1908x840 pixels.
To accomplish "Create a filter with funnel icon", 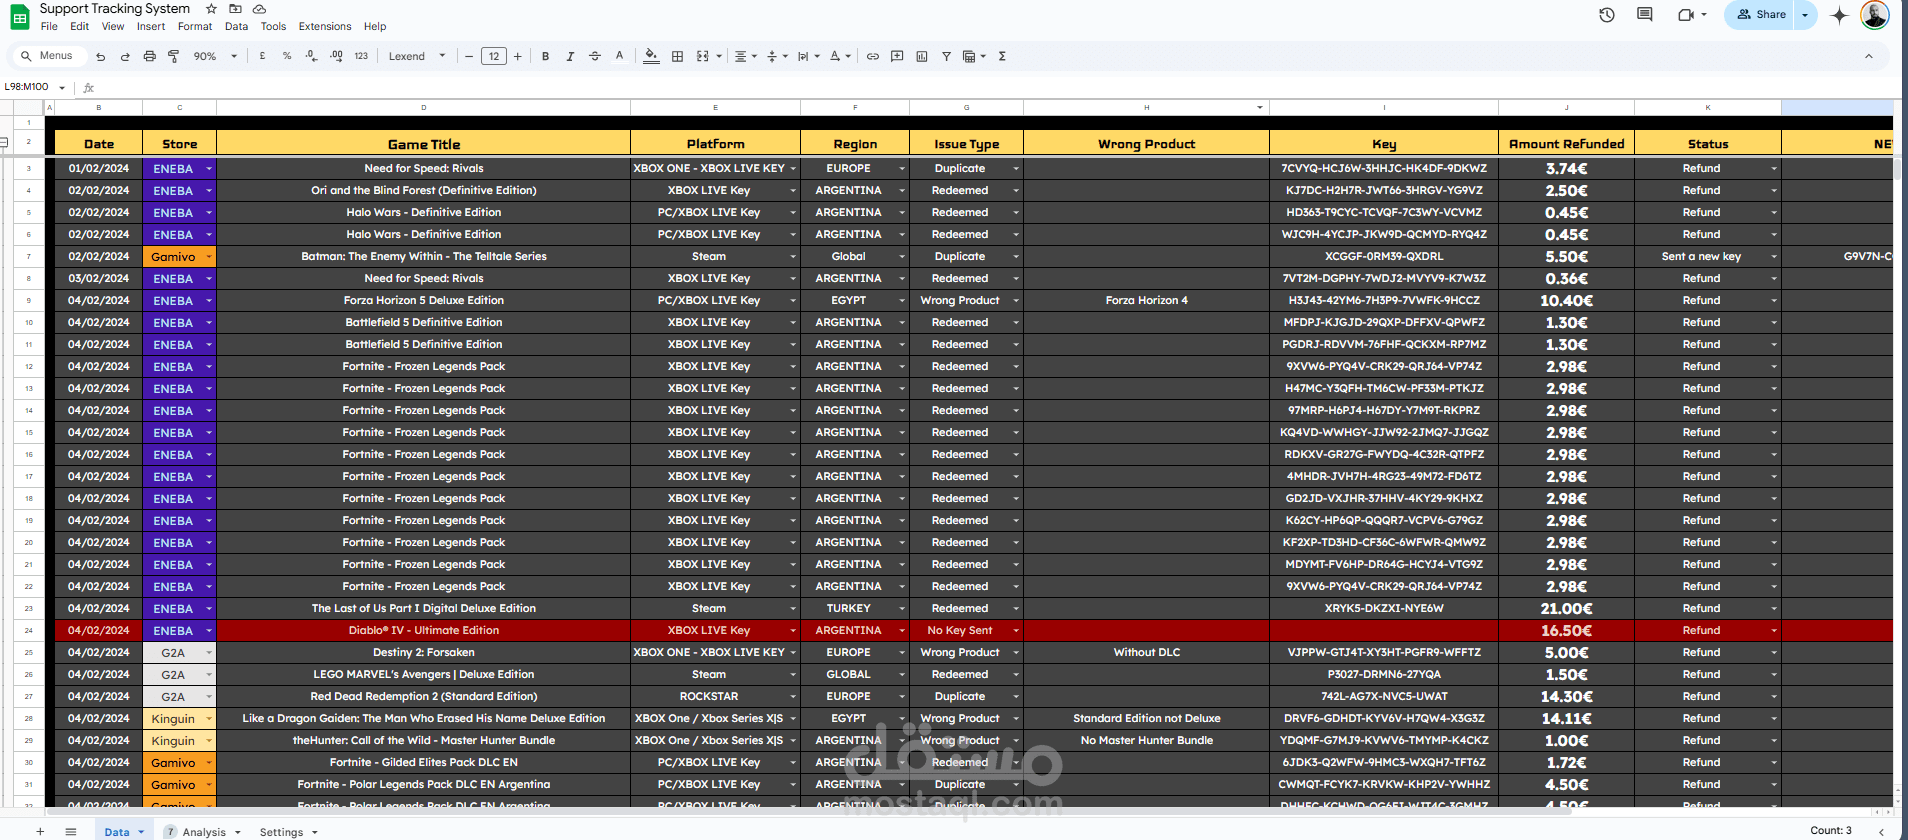I will tap(946, 56).
